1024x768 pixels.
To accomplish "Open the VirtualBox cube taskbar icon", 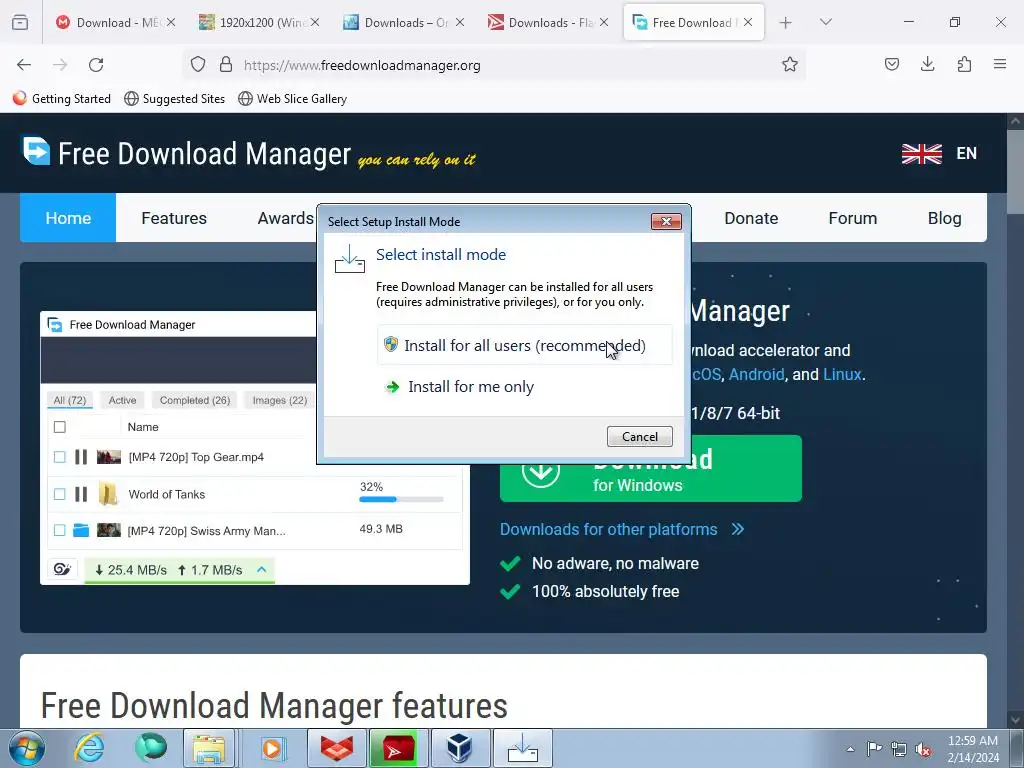I will click(460, 748).
